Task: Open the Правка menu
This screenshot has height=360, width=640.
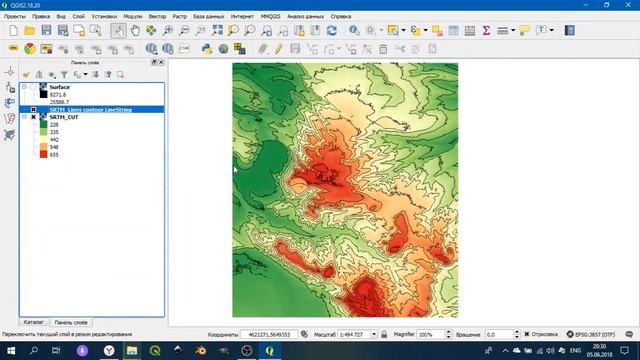Action: [x=41, y=16]
